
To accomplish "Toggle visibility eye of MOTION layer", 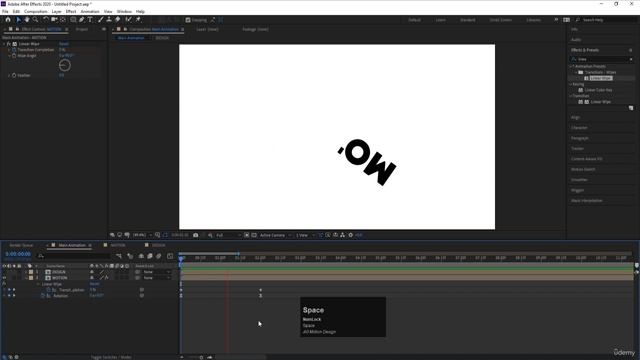I will click(x=4, y=278).
